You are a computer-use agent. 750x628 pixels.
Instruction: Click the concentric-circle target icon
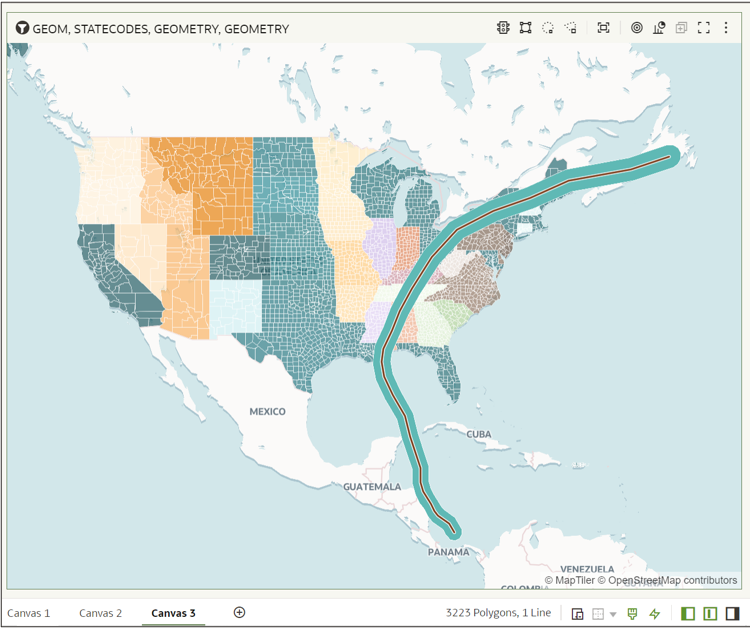(637, 28)
